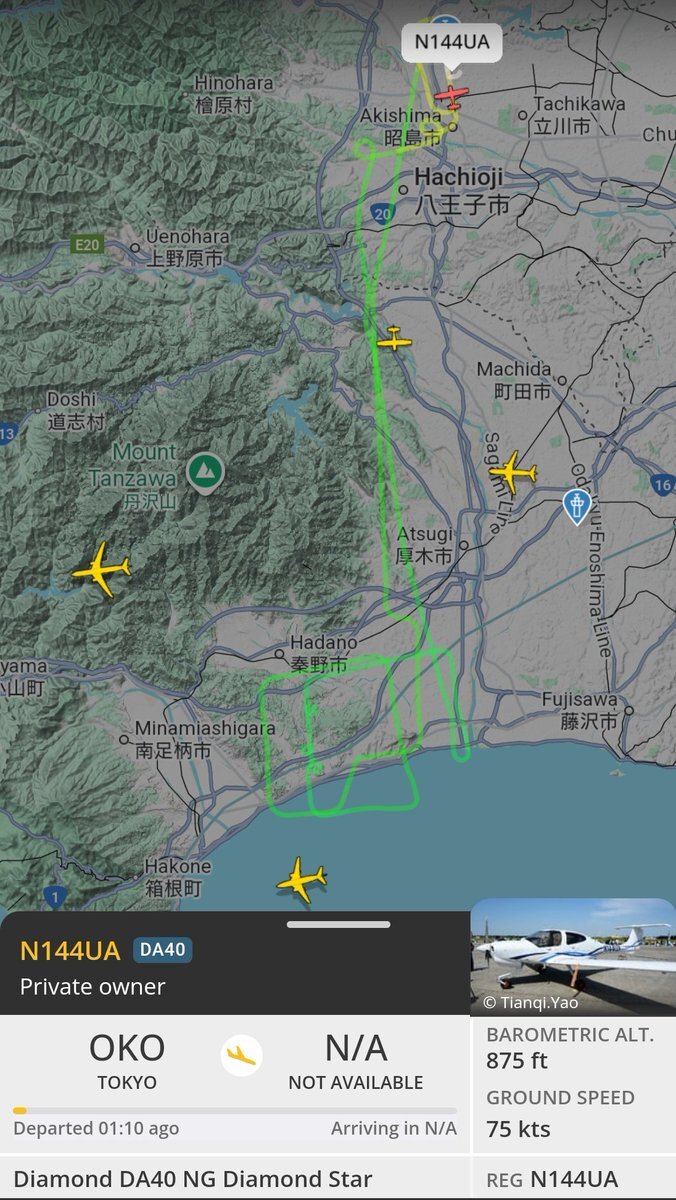Tap the blue airport tower pin marker
The image size is (676, 1200).
click(x=577, y=506)
